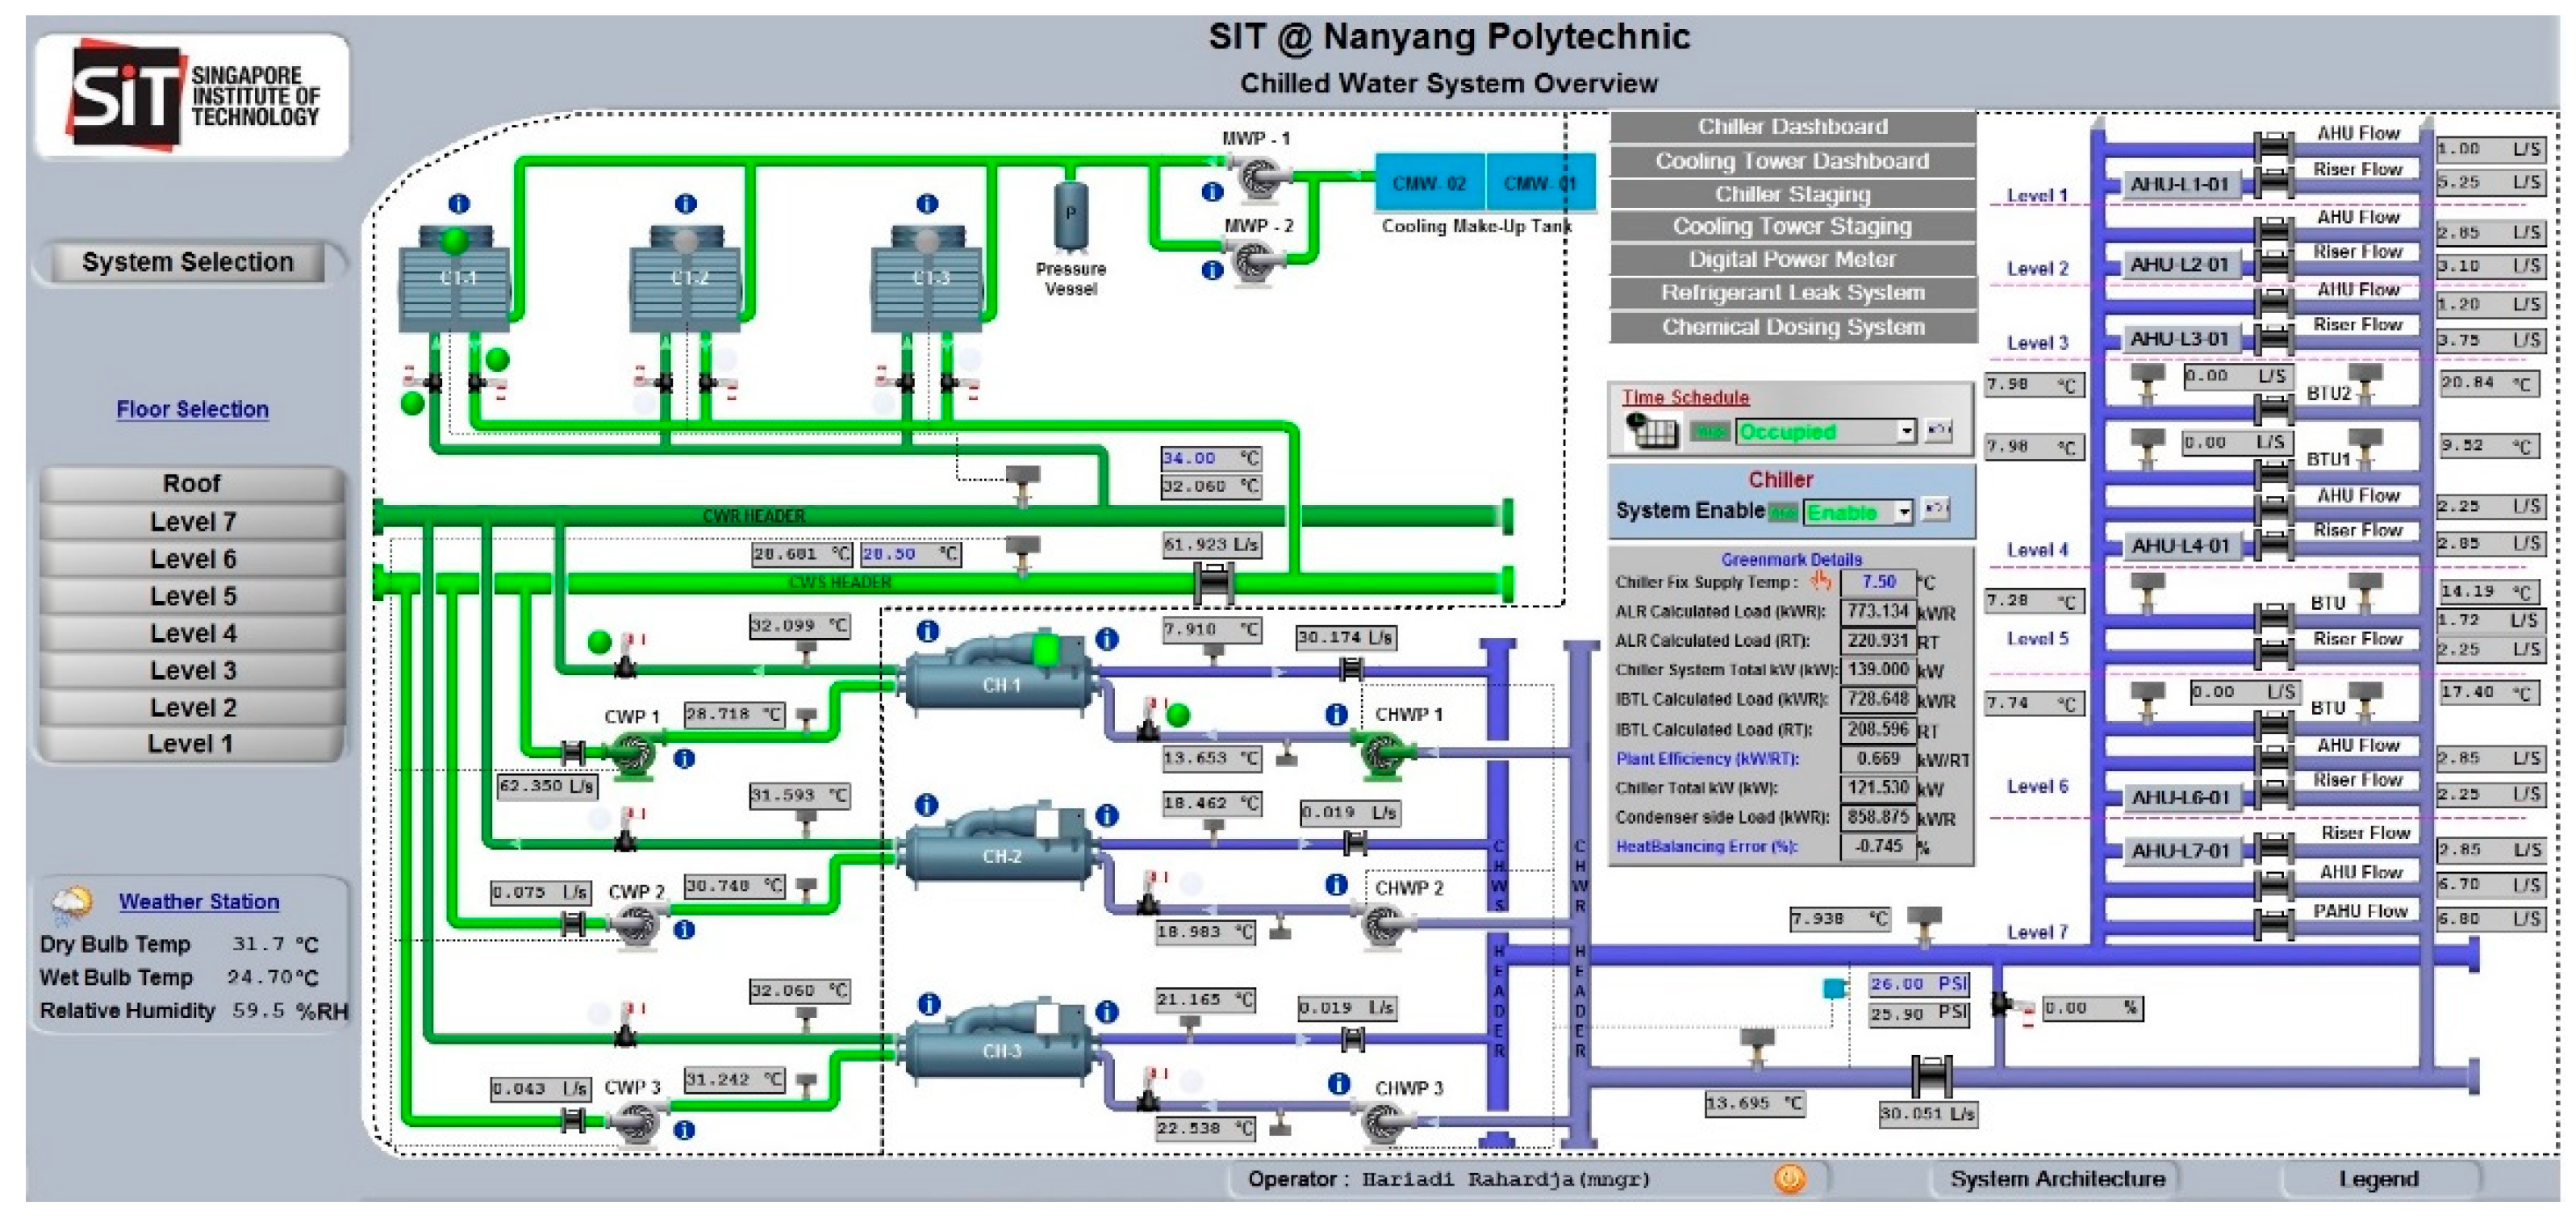Click the System Architecture button
This screenshot has height=1218, width=2576.
coord(2056,1179)
